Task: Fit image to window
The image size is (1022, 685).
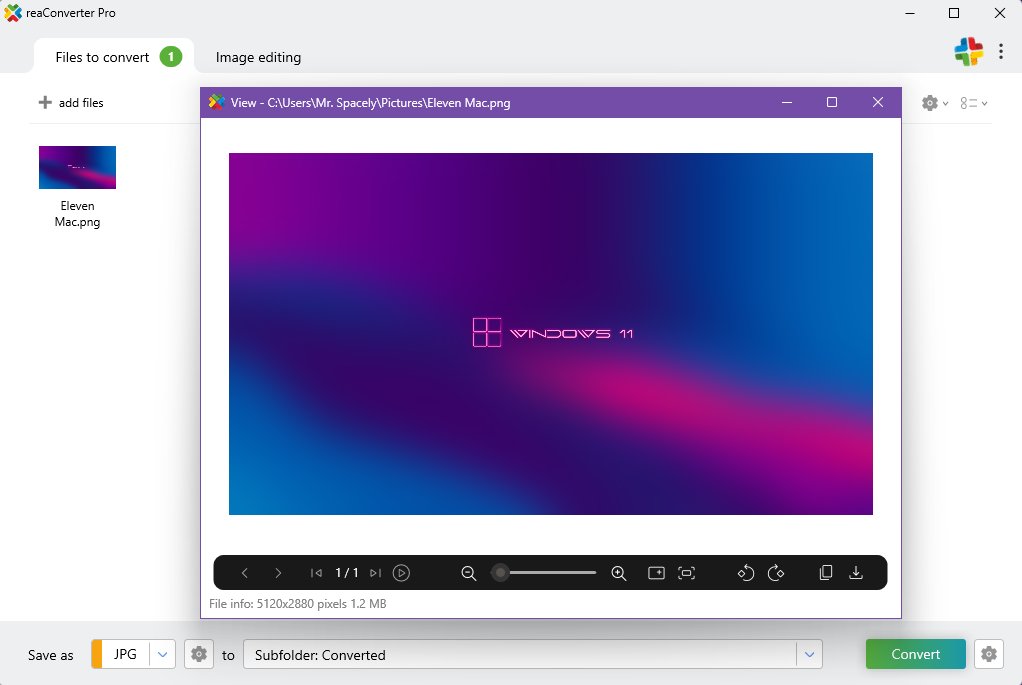Action: (686, 573)
